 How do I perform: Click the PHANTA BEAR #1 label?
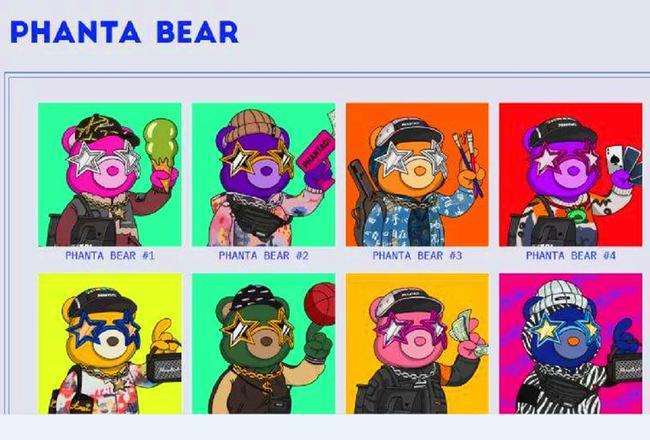pyautogui.click(x=110, y=255)
